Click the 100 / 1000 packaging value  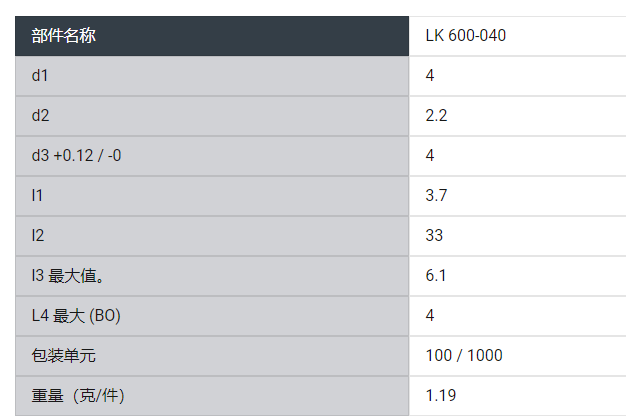point(464,356)
